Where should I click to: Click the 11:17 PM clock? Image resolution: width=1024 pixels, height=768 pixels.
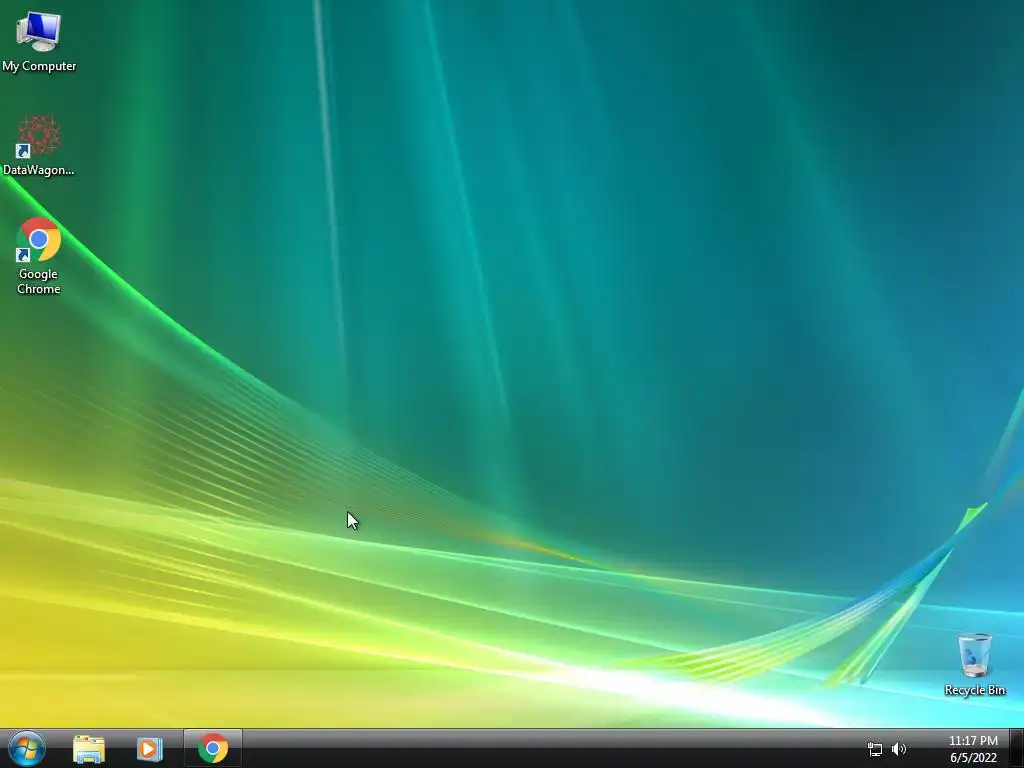(973, 741)
